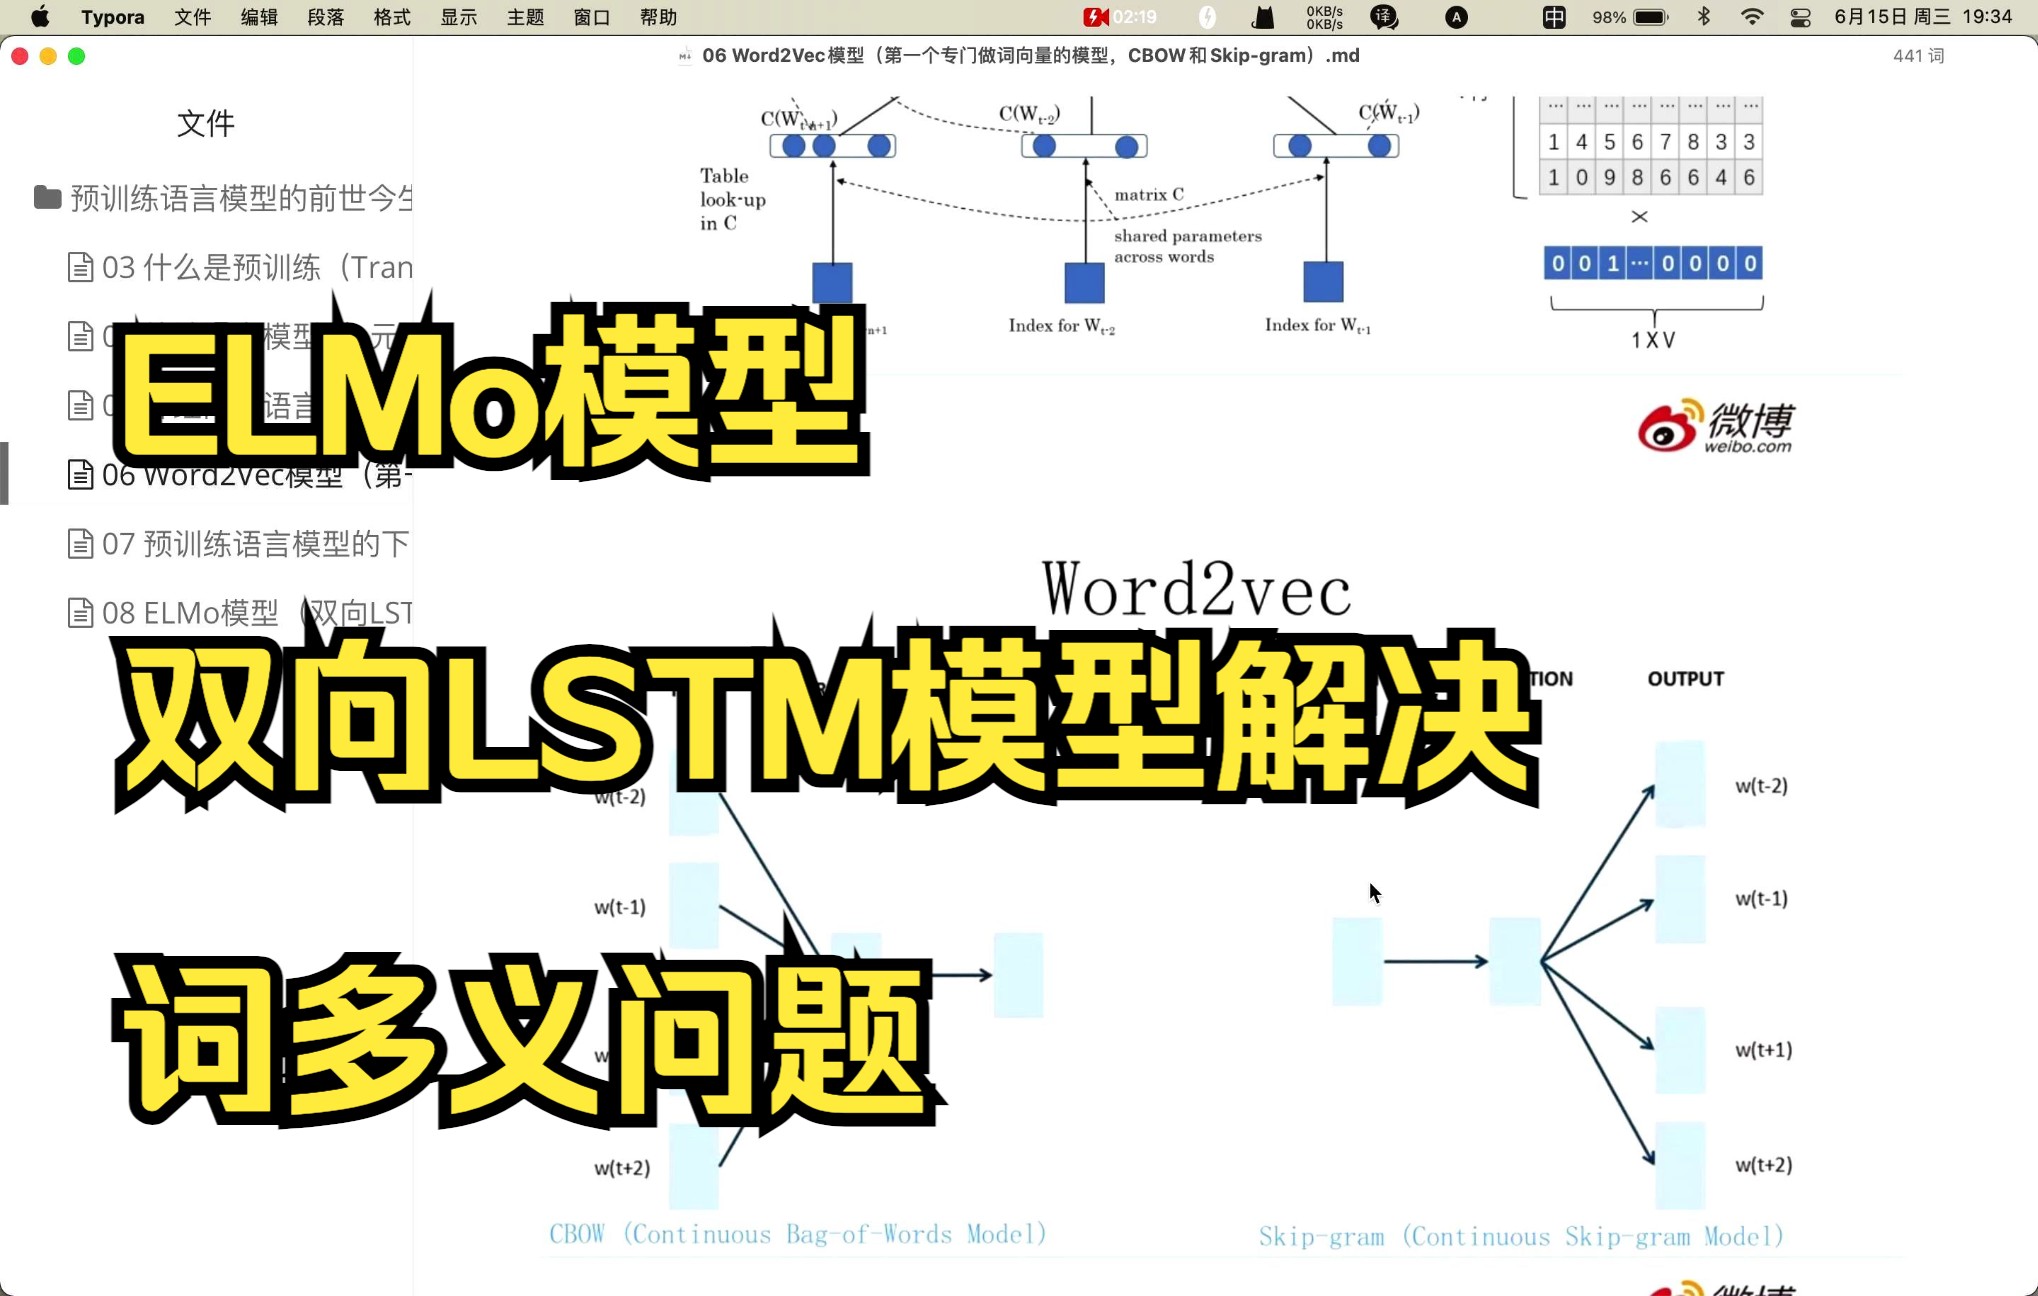
Task: Open the 主题 theme dropdown menu
Action: [x=523, y=17]
